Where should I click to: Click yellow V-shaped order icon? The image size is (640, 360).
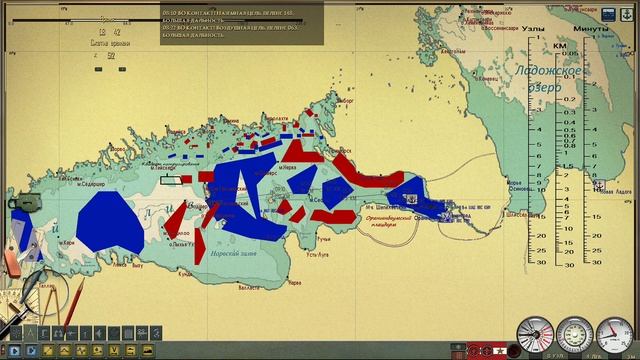[114, 350]
